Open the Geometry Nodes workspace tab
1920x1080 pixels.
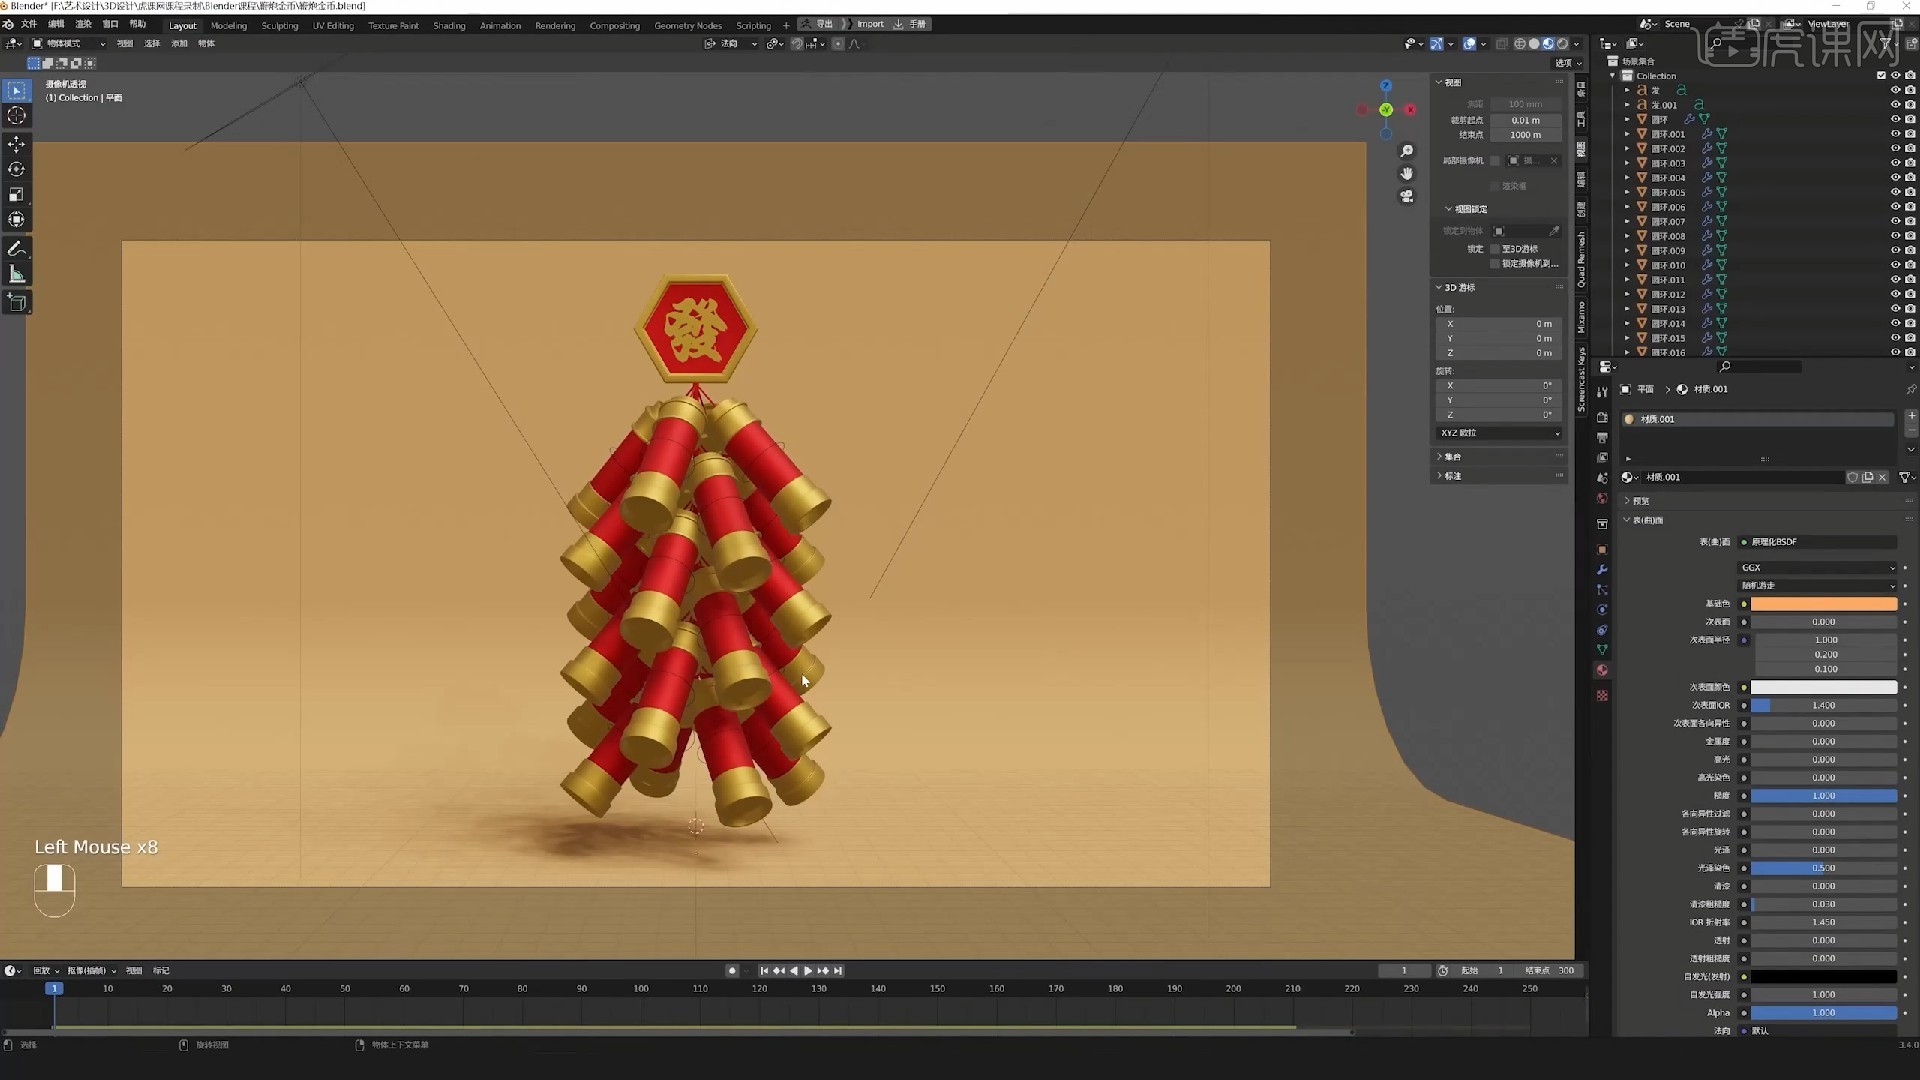point(688,25)
